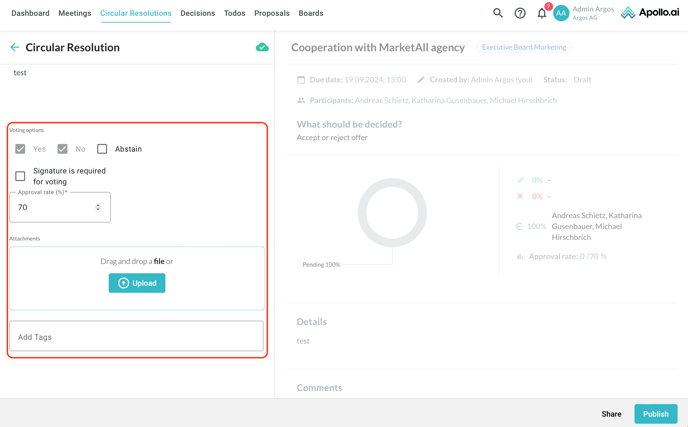
Task: Click the back arrow beside Circular Resolution
Action: [15, 47]
